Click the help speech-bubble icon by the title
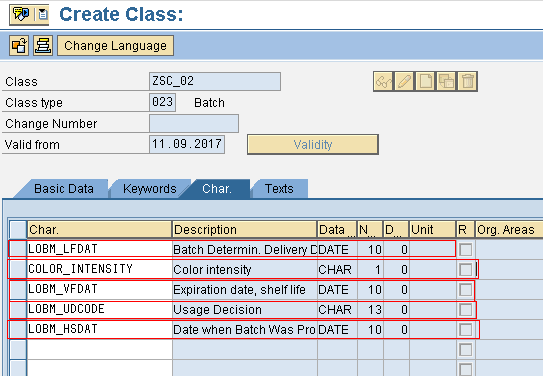Image resolution: width=543 pixels, height=376 pixels. 21,14
